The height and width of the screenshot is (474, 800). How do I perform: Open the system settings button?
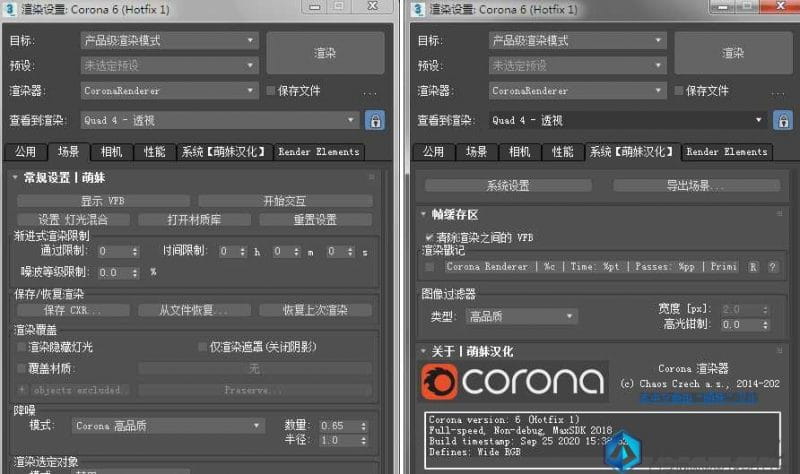point(508,185)
